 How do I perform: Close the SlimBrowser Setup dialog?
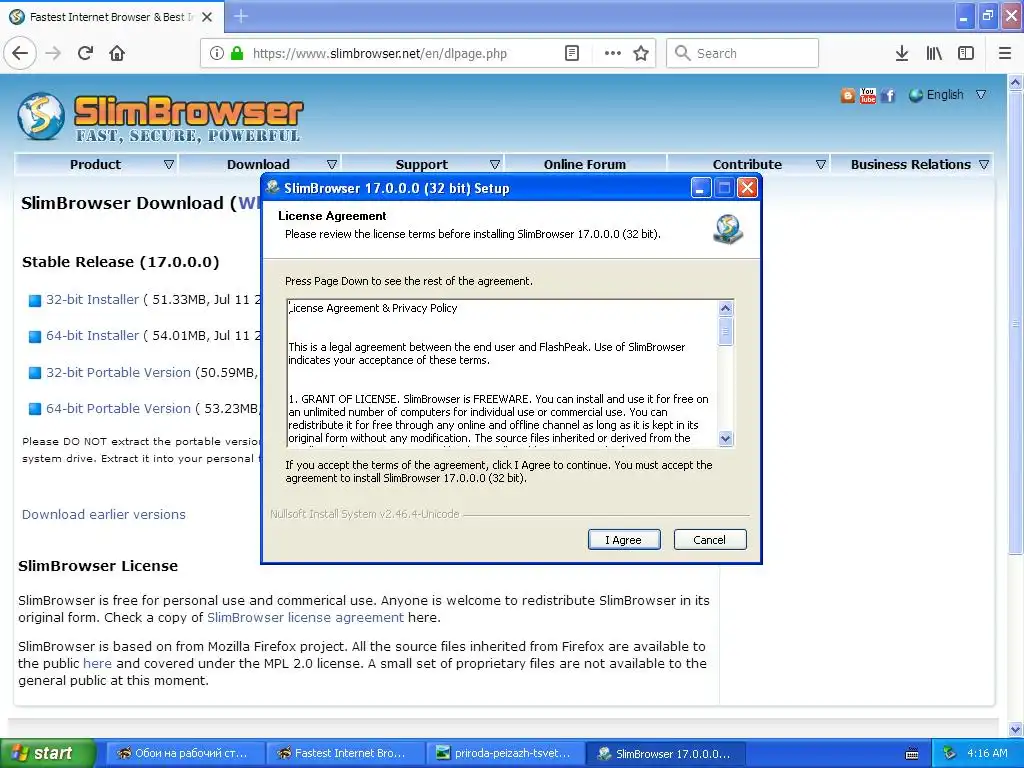(x=747, y=188)
